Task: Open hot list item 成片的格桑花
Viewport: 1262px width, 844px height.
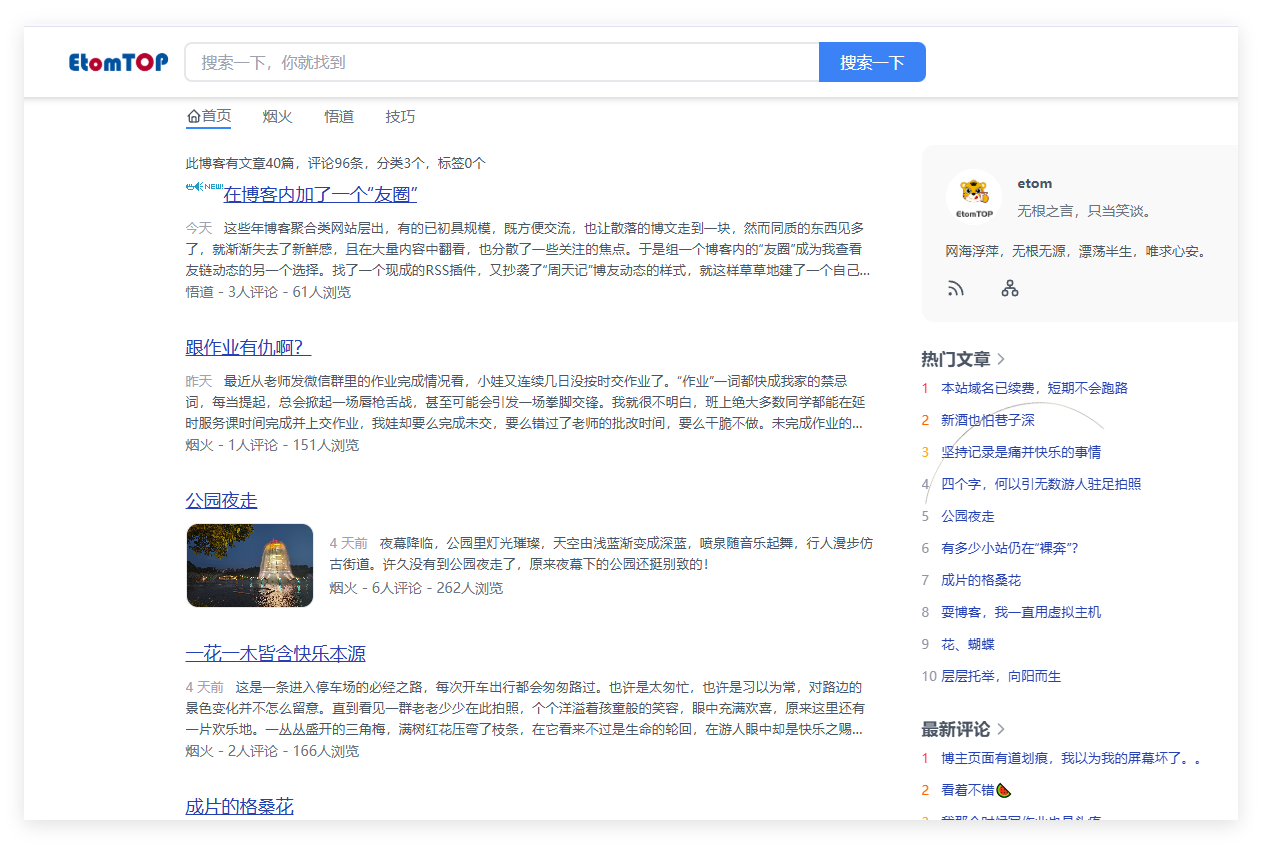Action: [981, 580]
